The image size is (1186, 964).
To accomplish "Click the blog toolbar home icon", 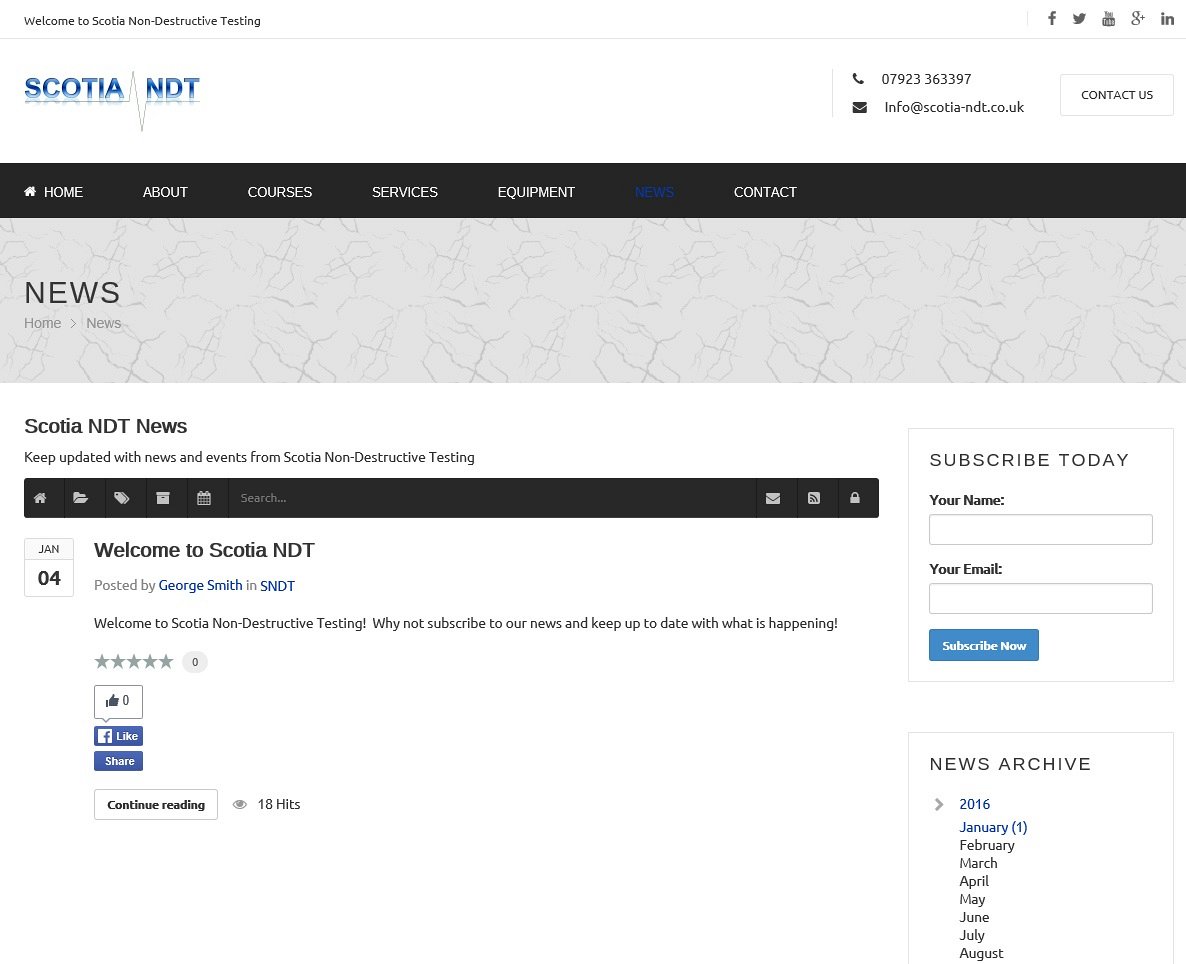I will tap(41, 498).
